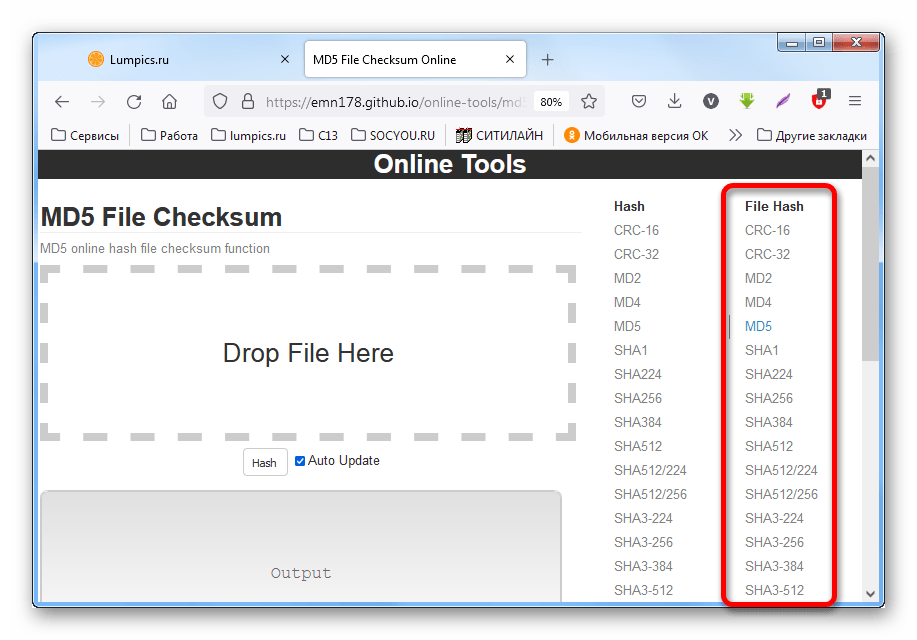
Task: Open the downloads panel
Action: (x=675, y=101)
